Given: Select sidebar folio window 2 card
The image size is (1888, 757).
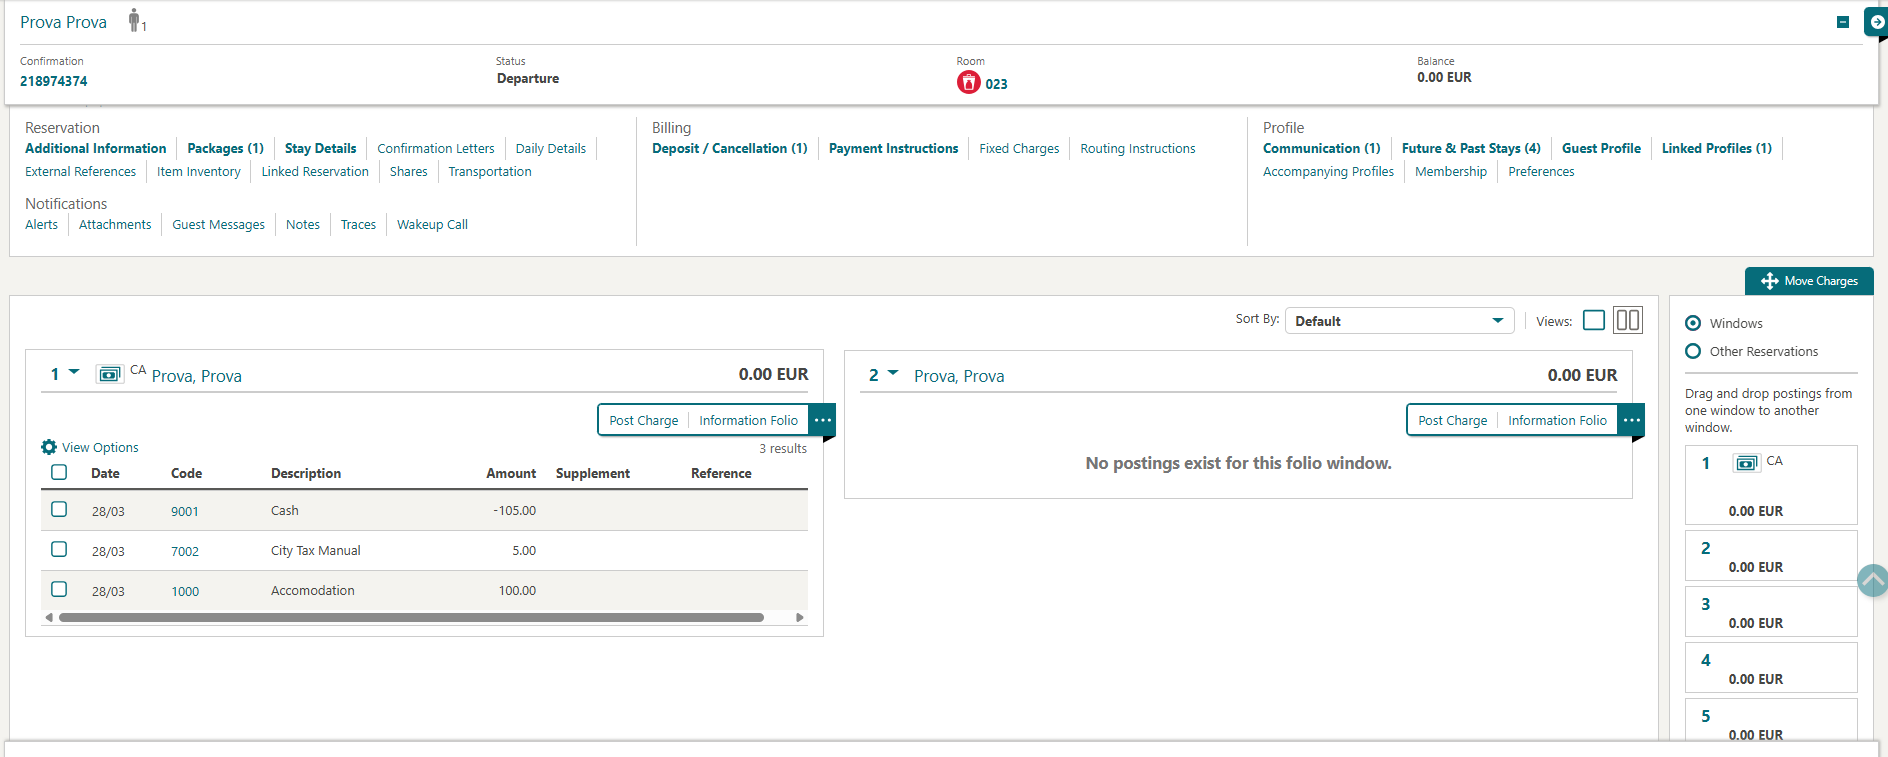Looking at the screenshot, I should pos(1771,556).
